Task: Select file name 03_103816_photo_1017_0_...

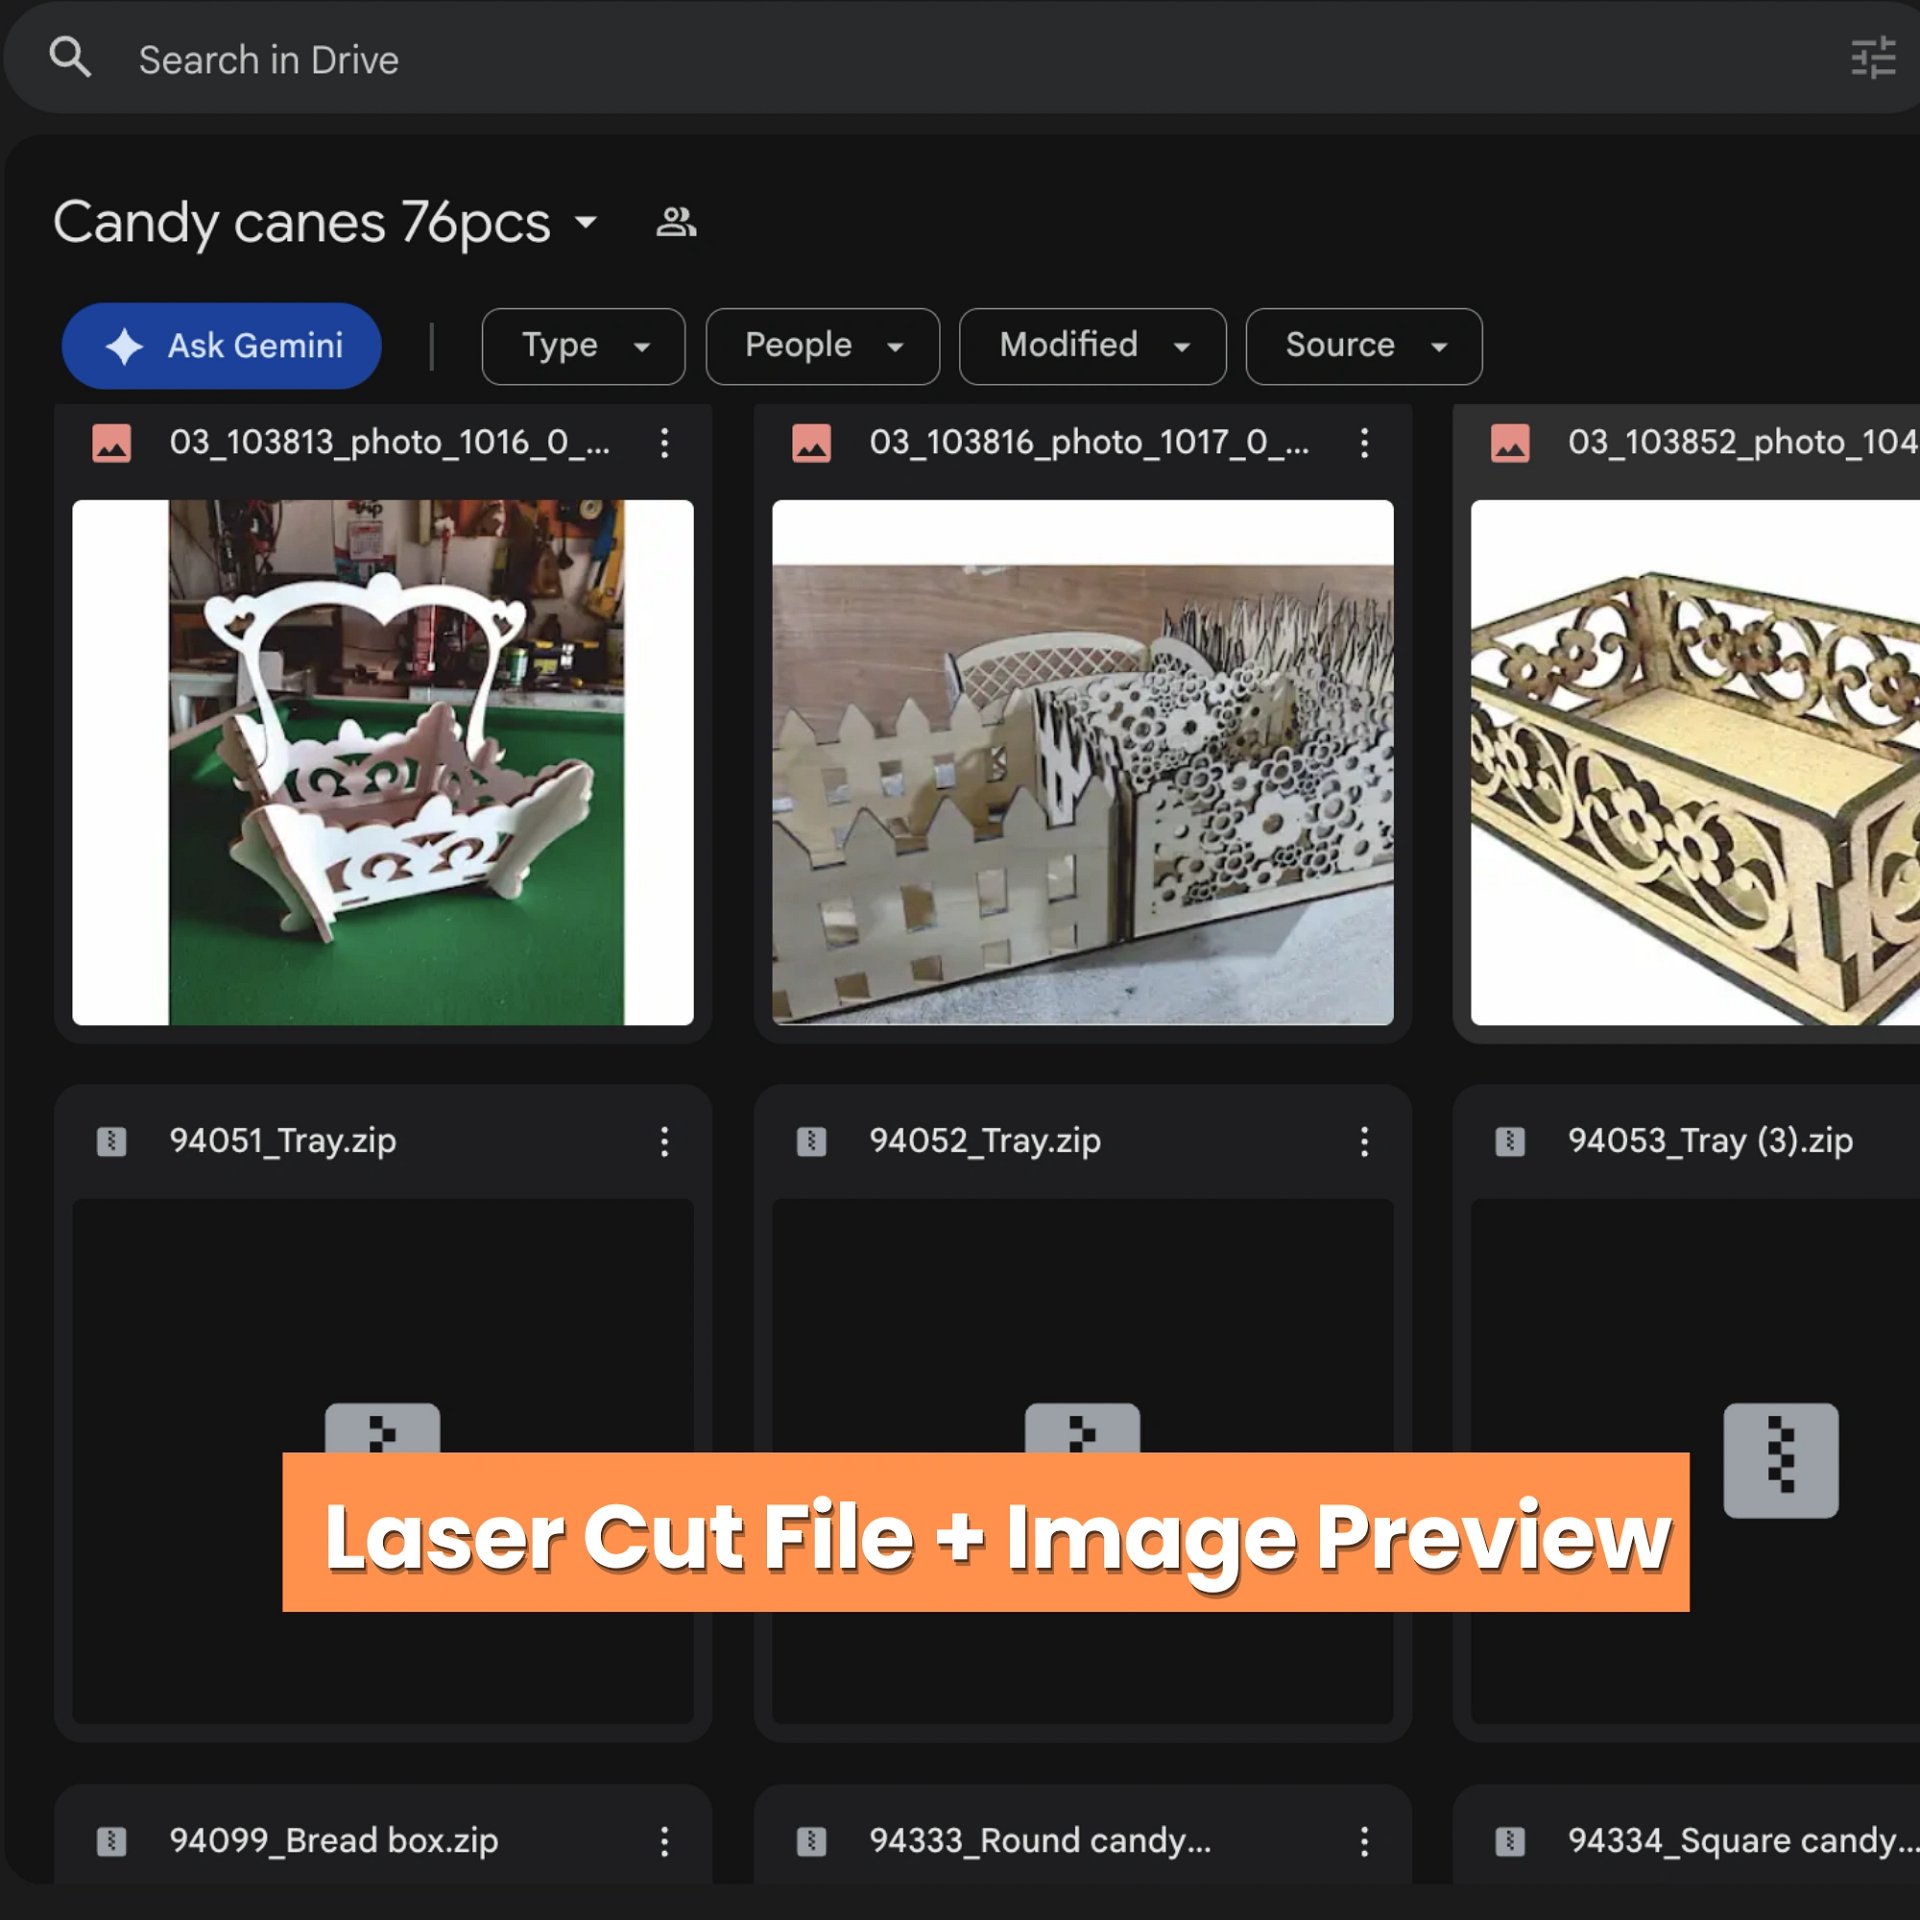Action: tap(1089, 442)
